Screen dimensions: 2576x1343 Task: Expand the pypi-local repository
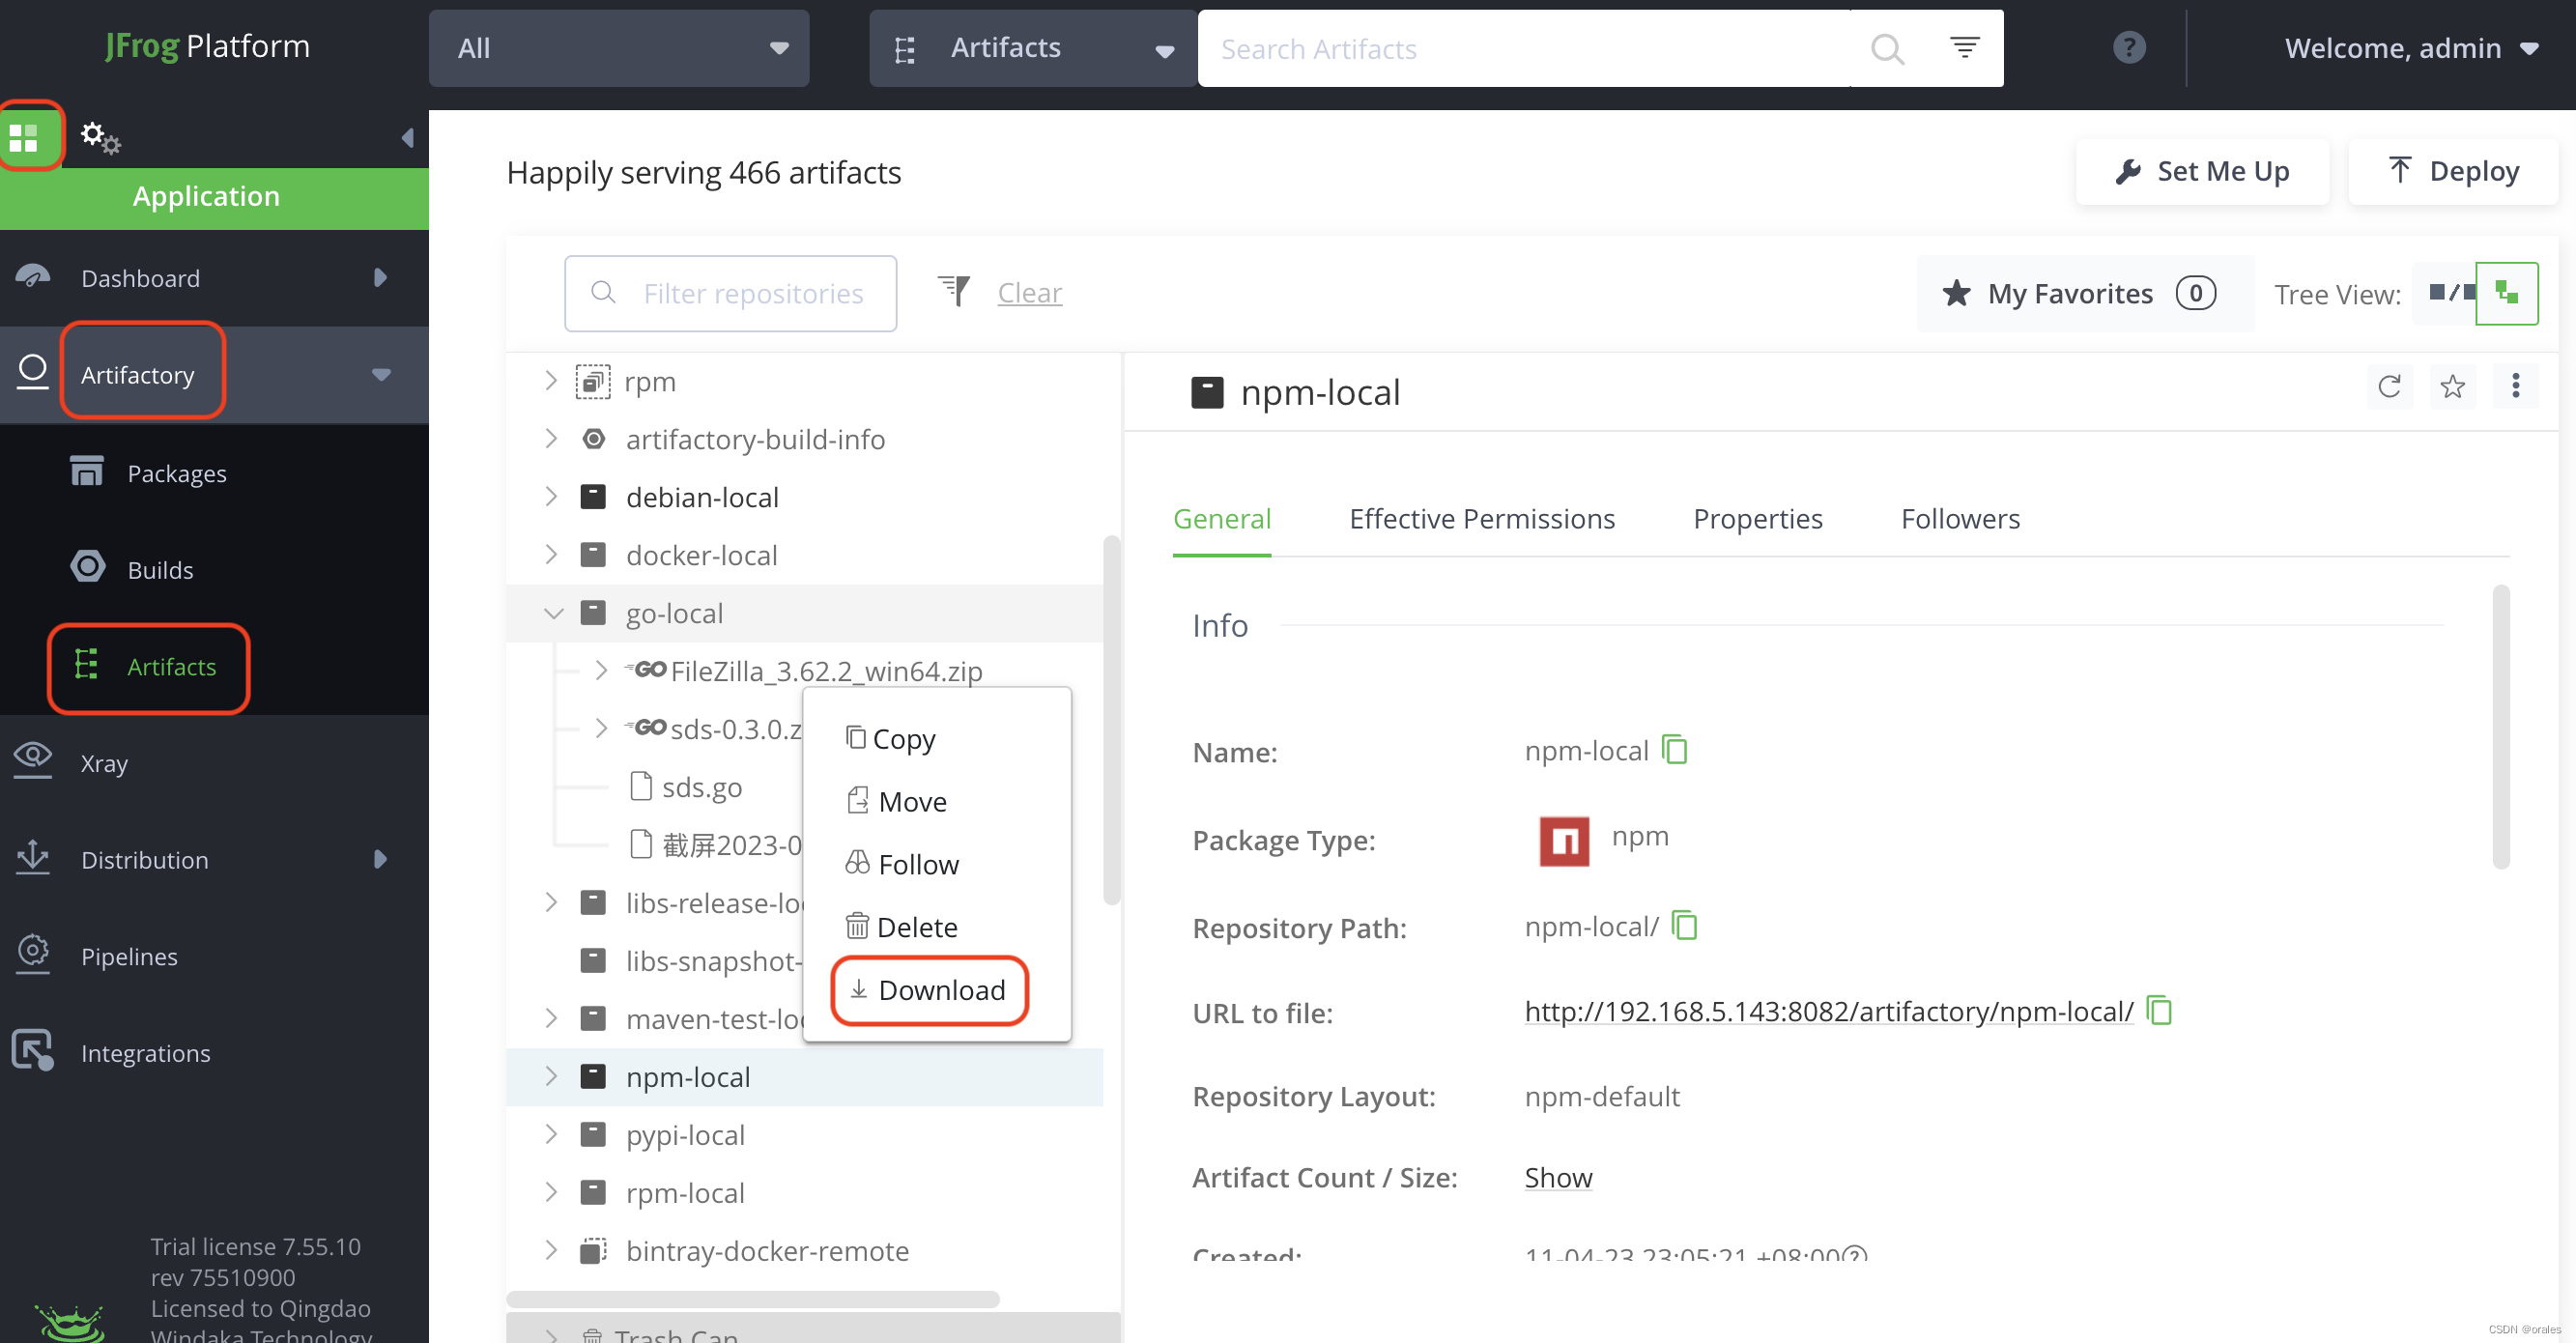(x=551, y=1134)
